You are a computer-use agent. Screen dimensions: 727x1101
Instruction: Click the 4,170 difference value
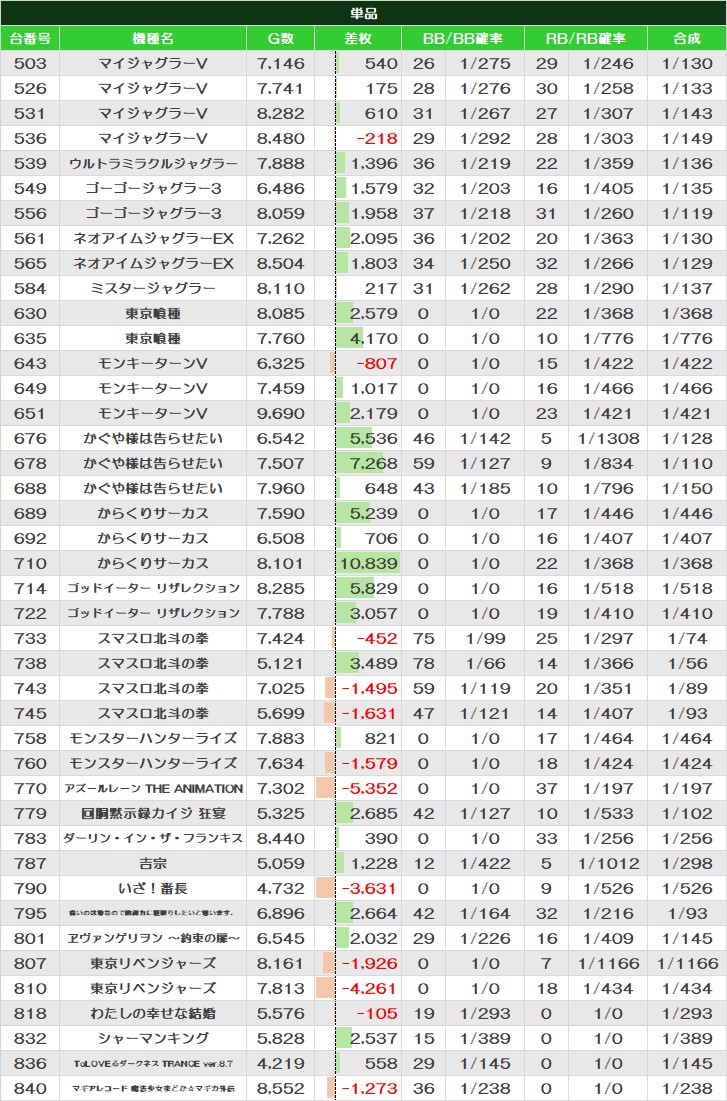[x=374, y=338]
